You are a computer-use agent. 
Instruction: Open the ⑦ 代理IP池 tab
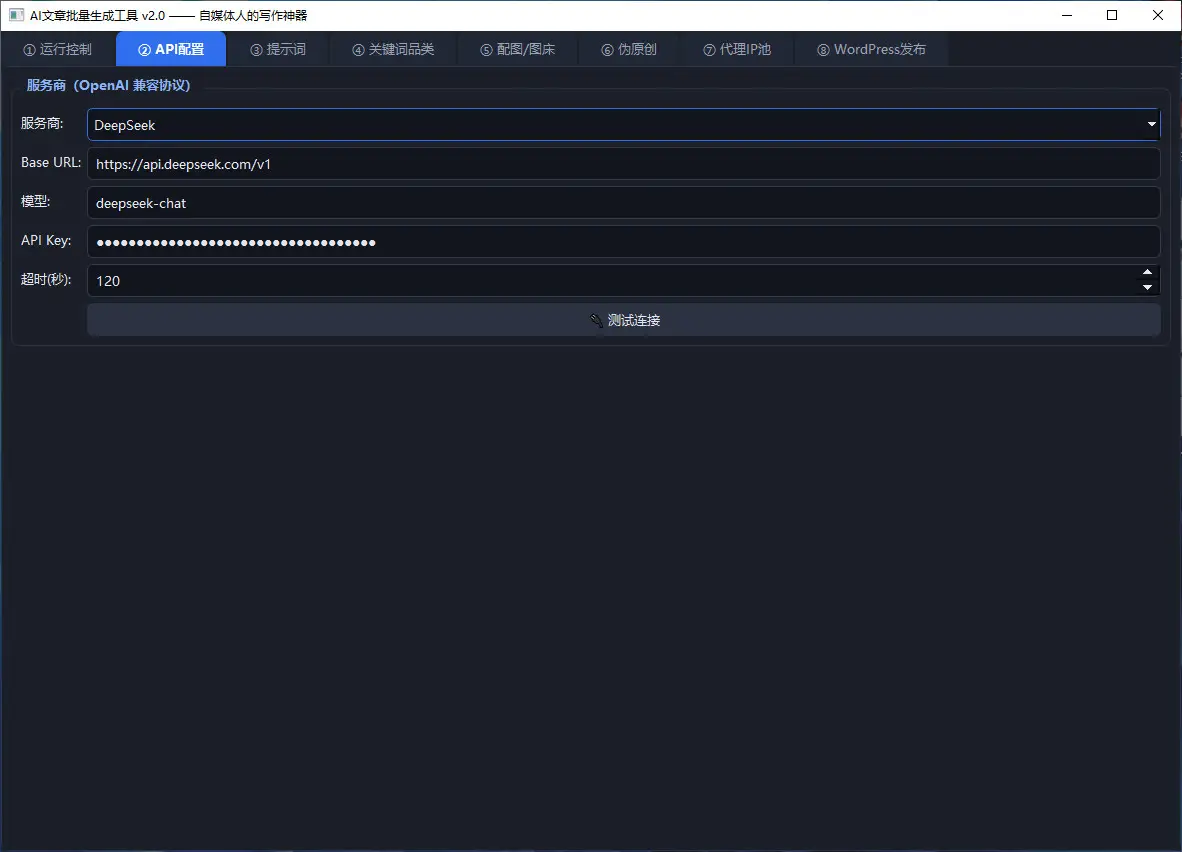point(736,49)
